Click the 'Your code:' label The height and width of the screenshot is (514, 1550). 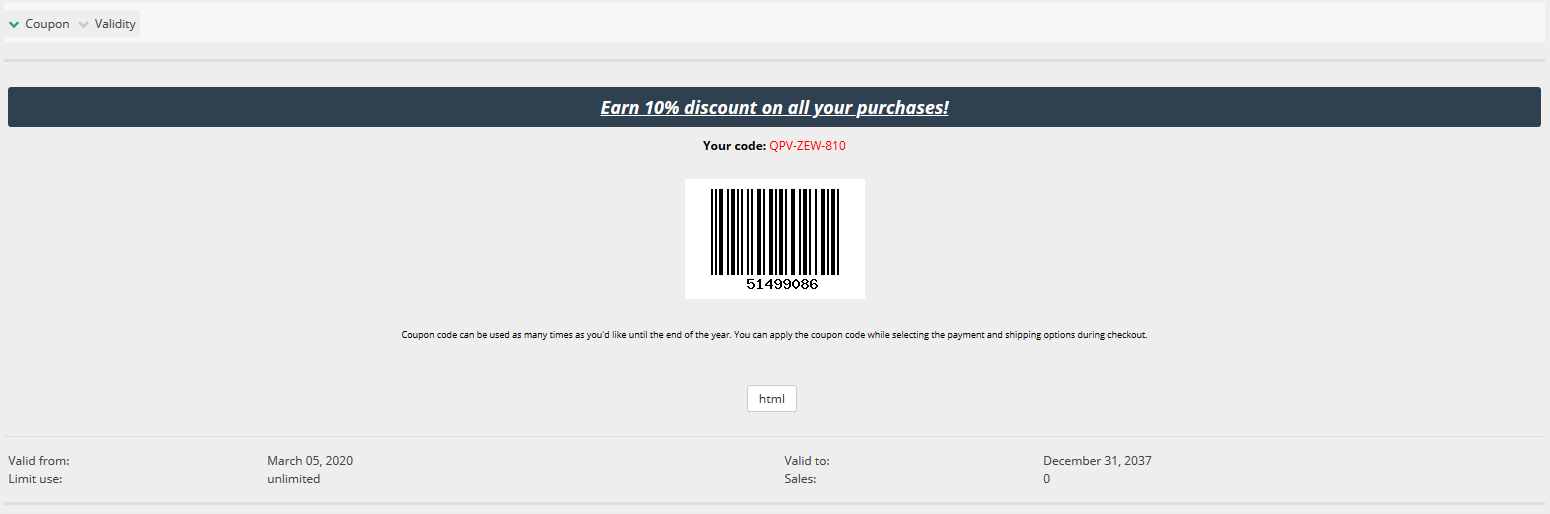734,146
